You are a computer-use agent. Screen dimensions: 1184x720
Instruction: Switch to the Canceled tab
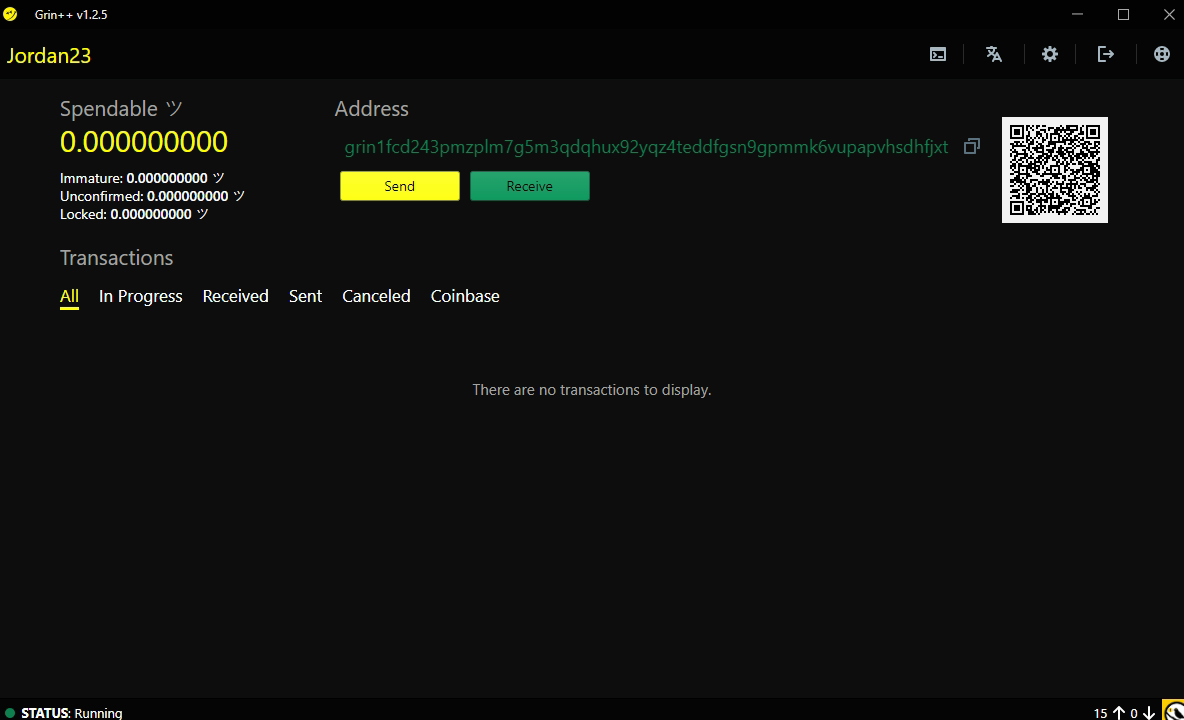pos(376,297)
